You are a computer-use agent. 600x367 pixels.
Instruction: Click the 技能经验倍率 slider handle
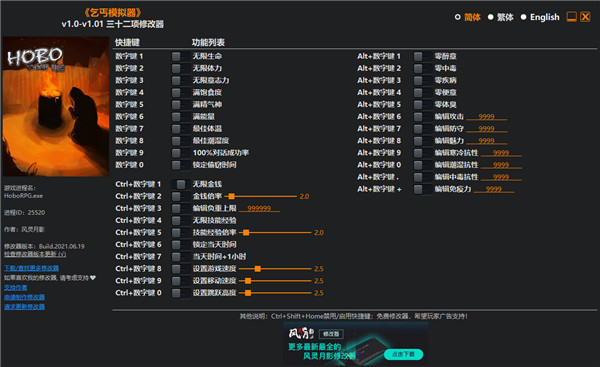click(x=246, y=233)
